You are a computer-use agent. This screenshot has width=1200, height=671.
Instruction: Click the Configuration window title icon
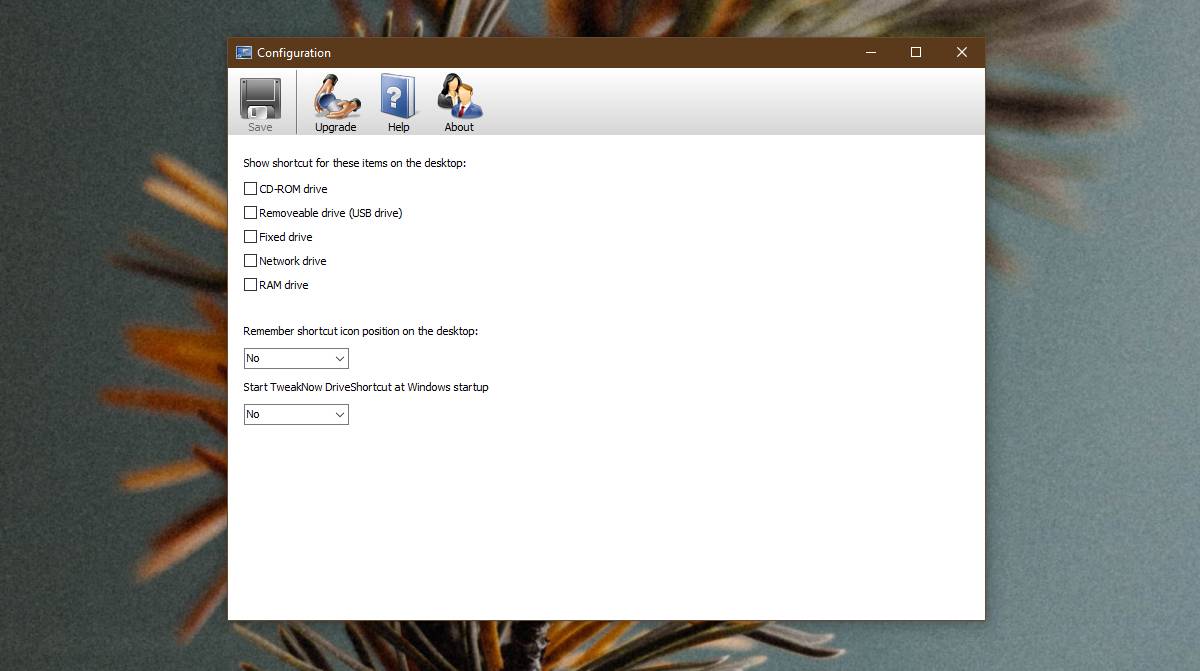point(243,53)
